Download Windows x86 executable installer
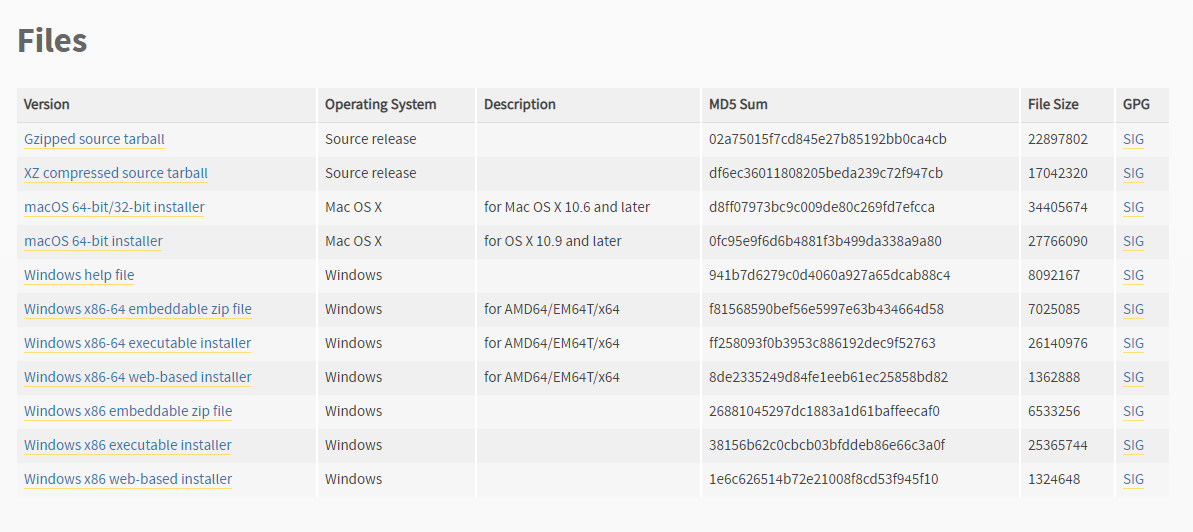This screenshot has height=532, width=1193. [127, 445]
